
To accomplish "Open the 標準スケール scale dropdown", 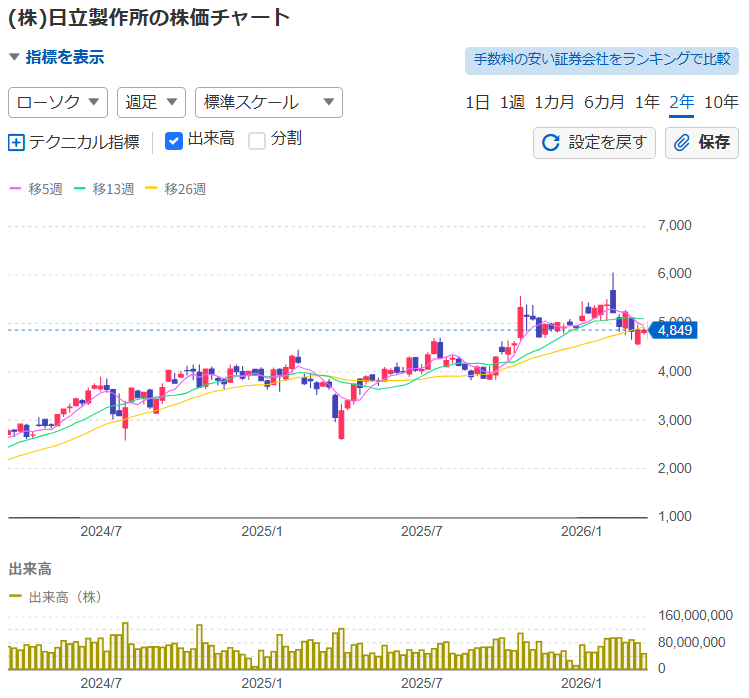I will [x=268, y=102].
